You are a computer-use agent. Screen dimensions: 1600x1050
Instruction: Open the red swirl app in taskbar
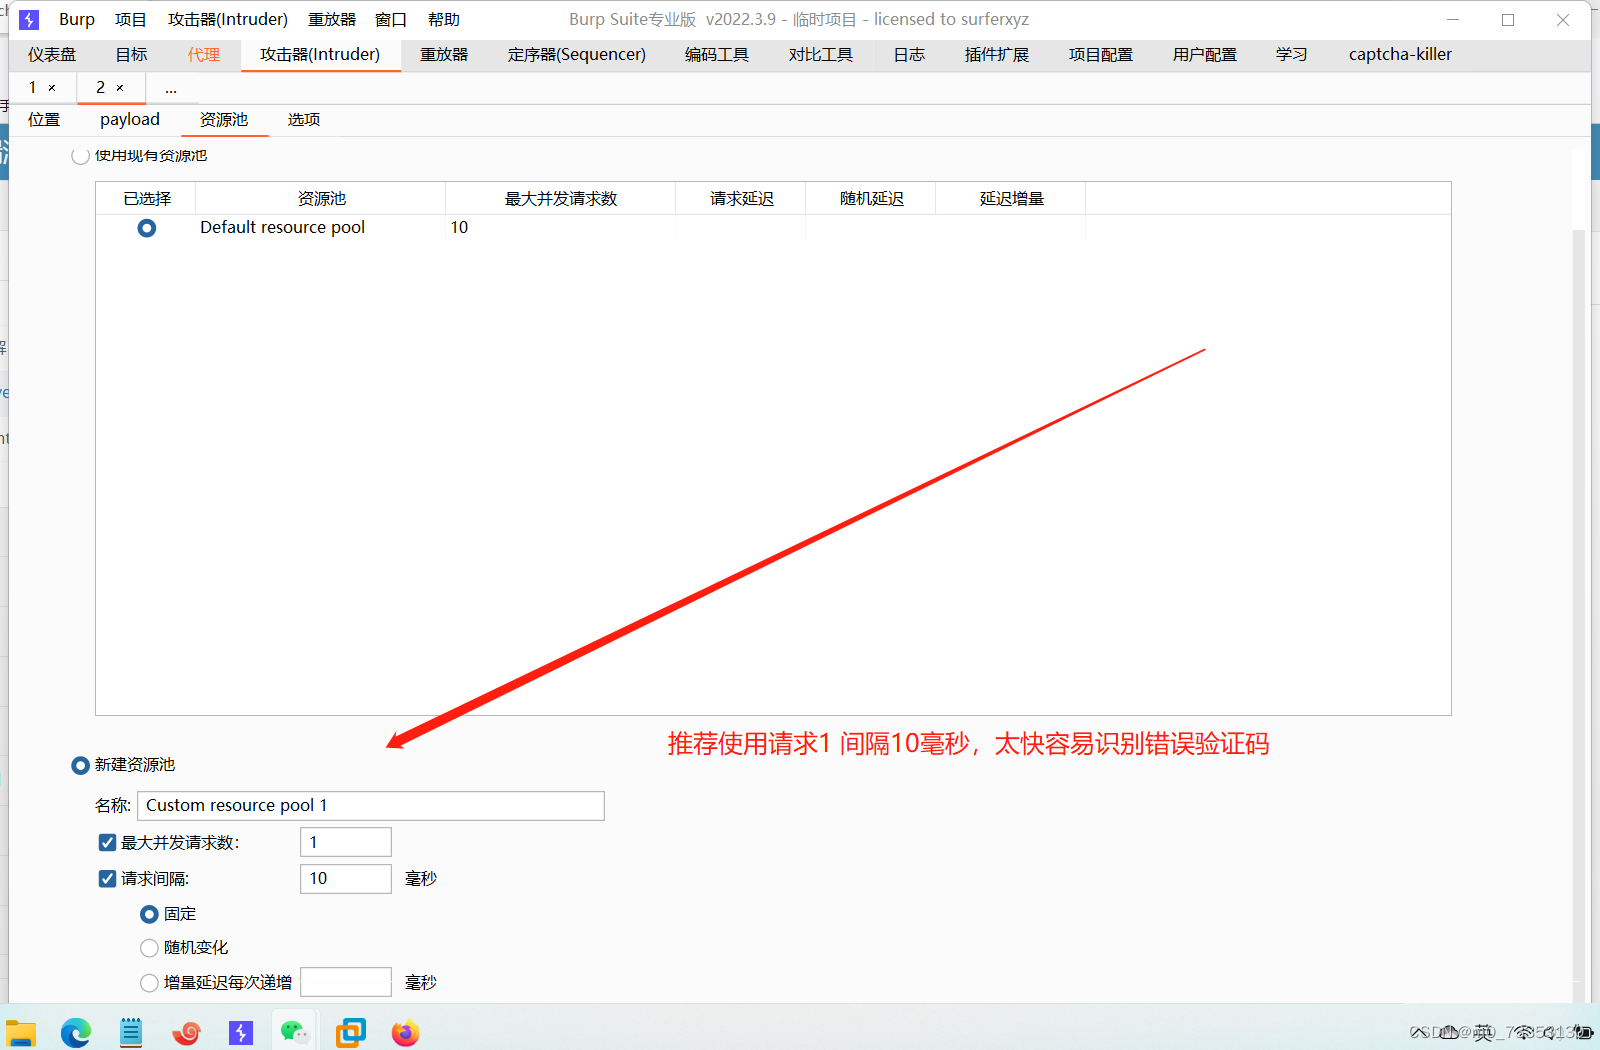[186, 1033]
